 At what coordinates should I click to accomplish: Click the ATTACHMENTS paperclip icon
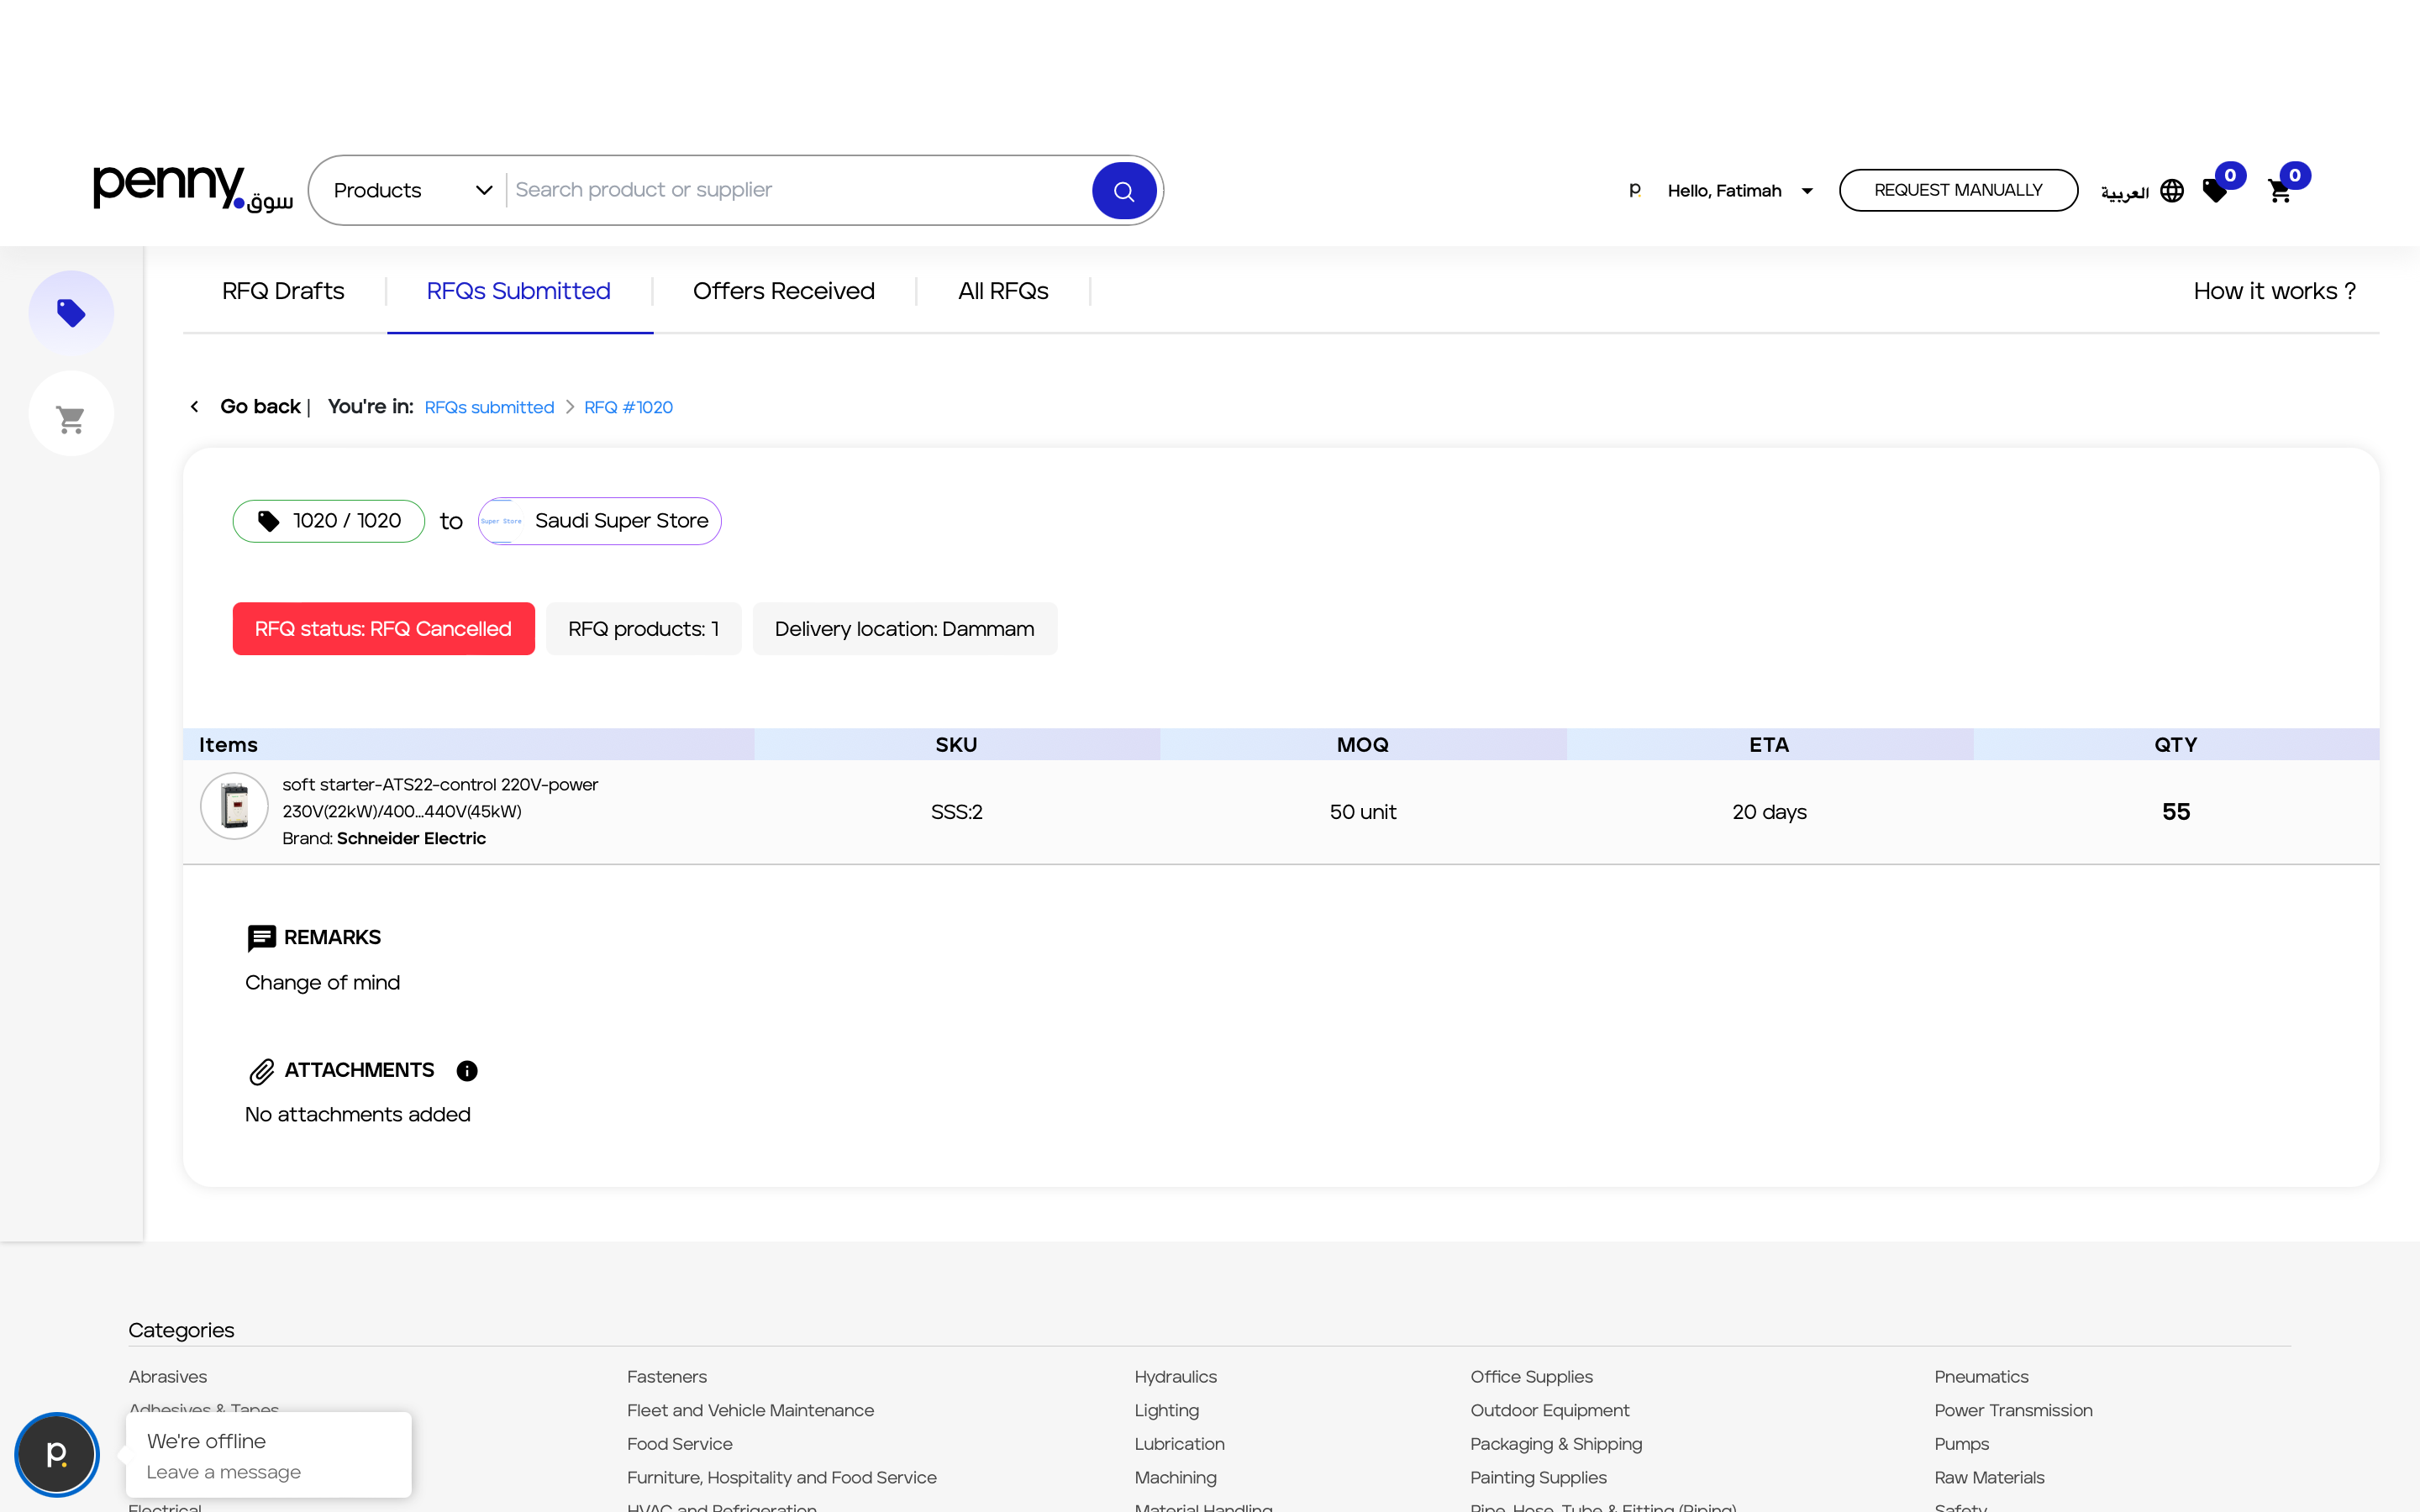[x=261, y=1072]
